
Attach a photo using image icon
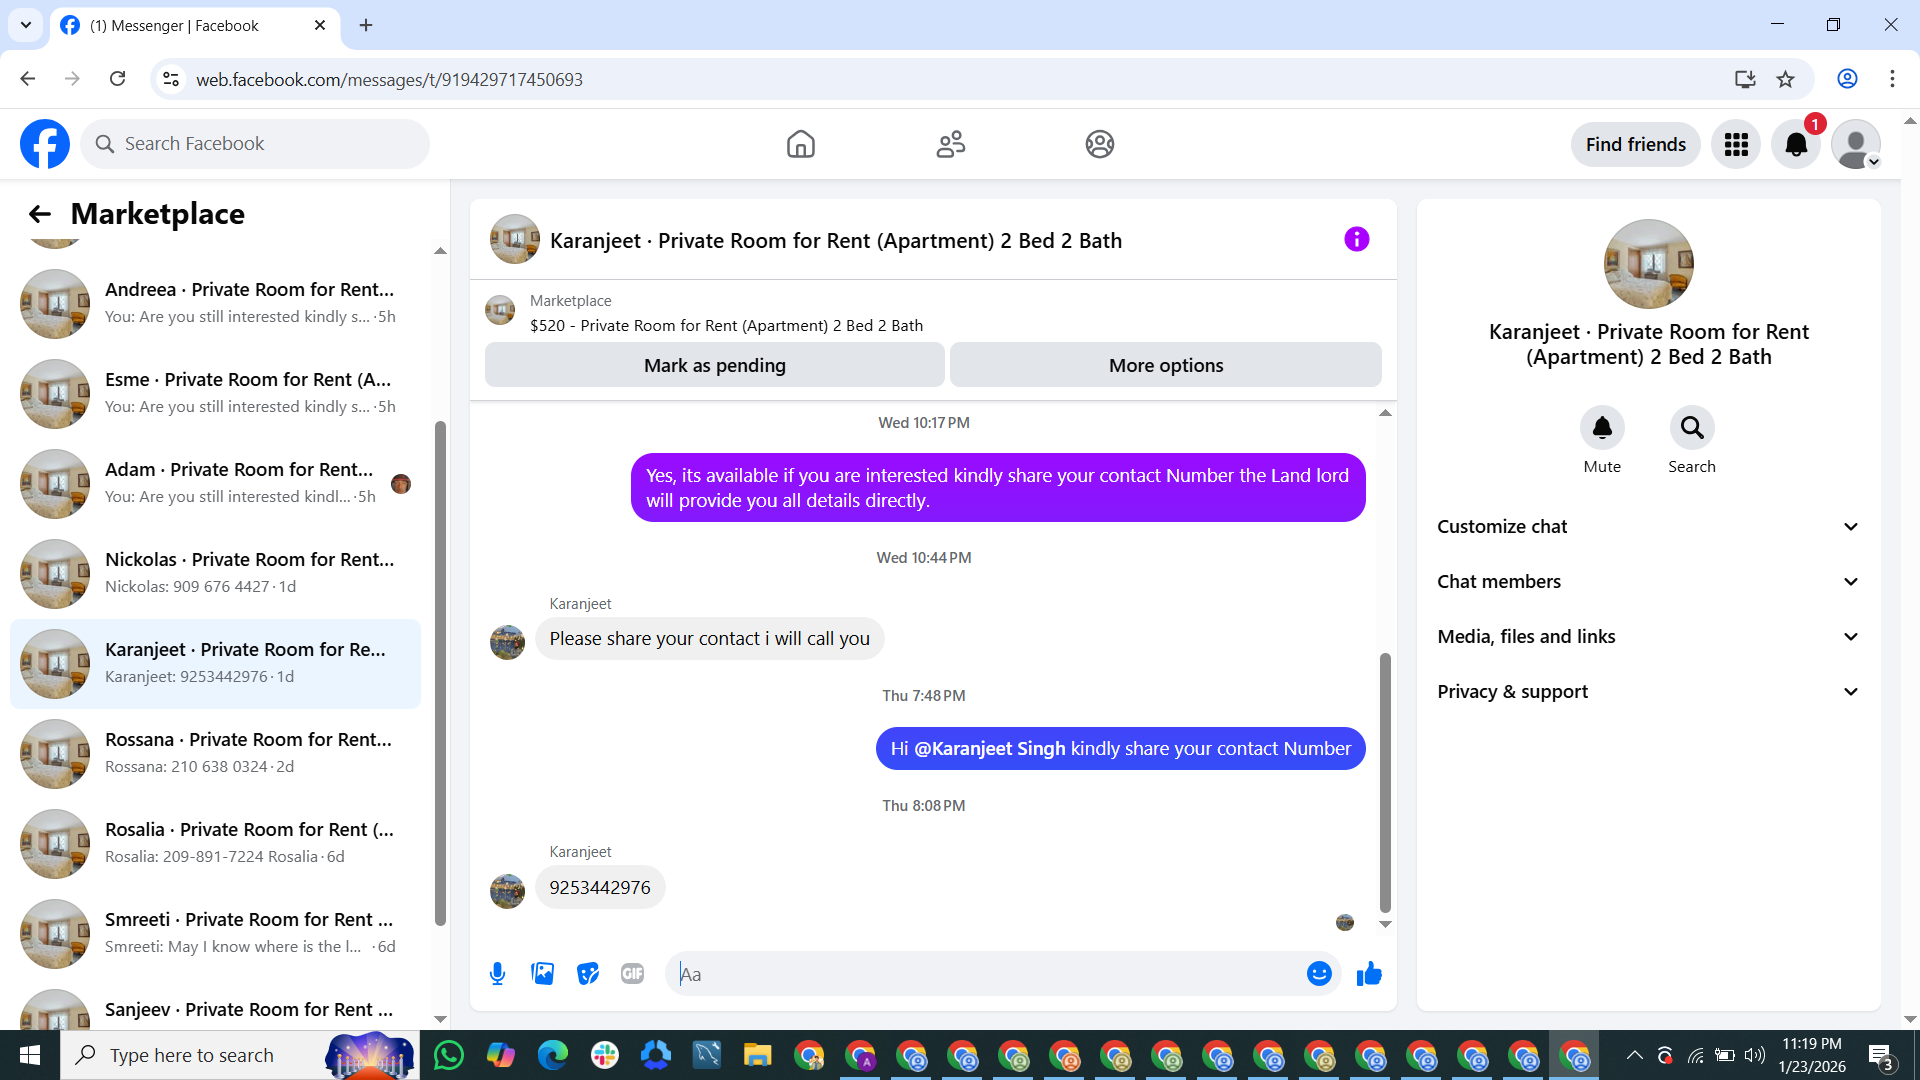542,974
